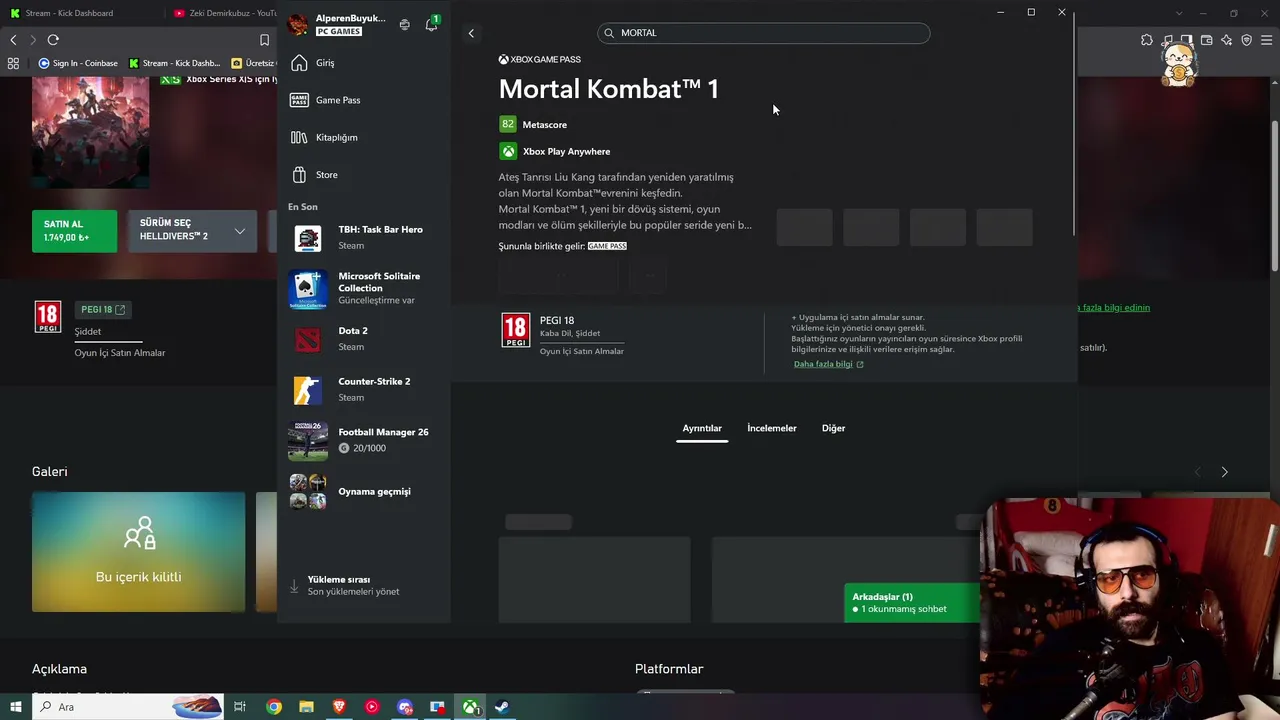Open the Football Manager 26 thumbnail
The image size is (1280, 720).
(x=308, y=441)
